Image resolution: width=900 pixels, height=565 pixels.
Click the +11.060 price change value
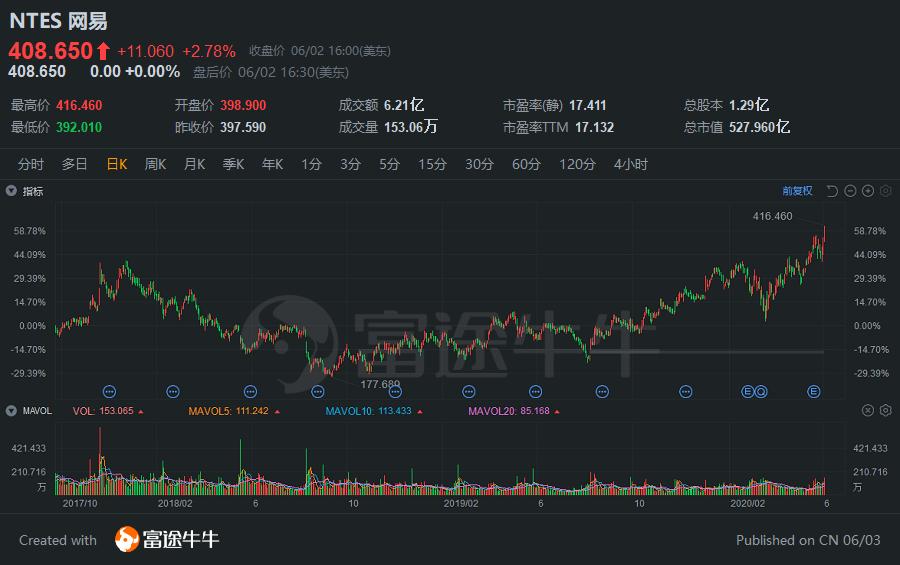pos(145,51)
